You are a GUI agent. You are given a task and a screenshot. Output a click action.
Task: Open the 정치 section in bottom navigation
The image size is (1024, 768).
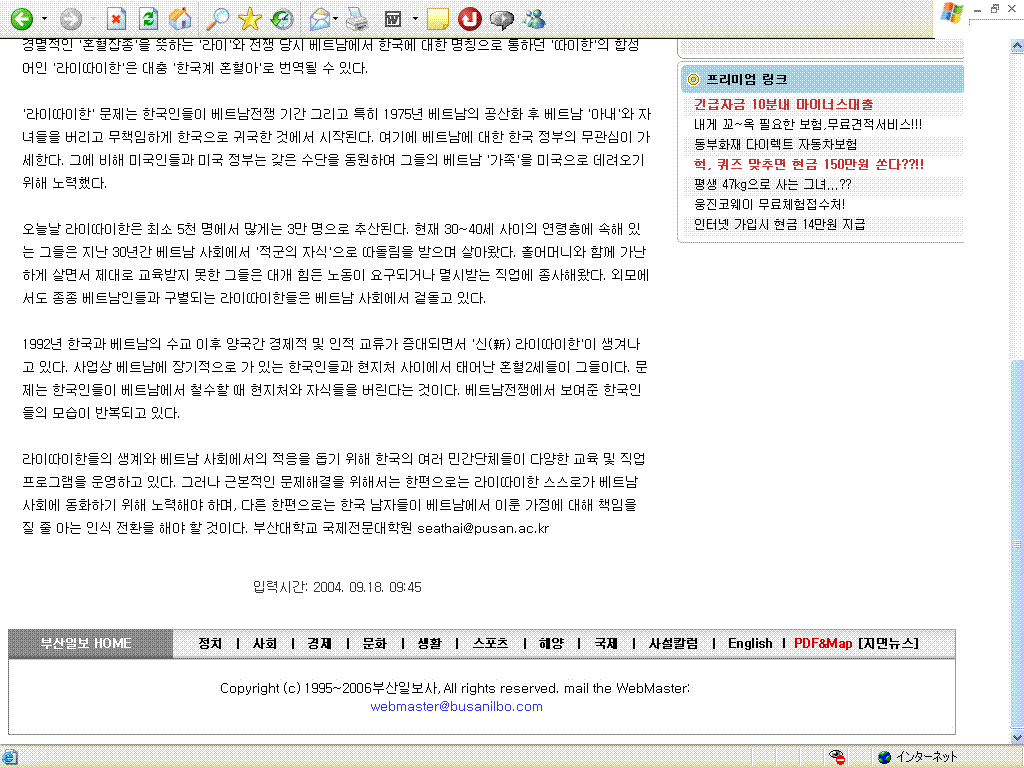(x=210, y=643)
